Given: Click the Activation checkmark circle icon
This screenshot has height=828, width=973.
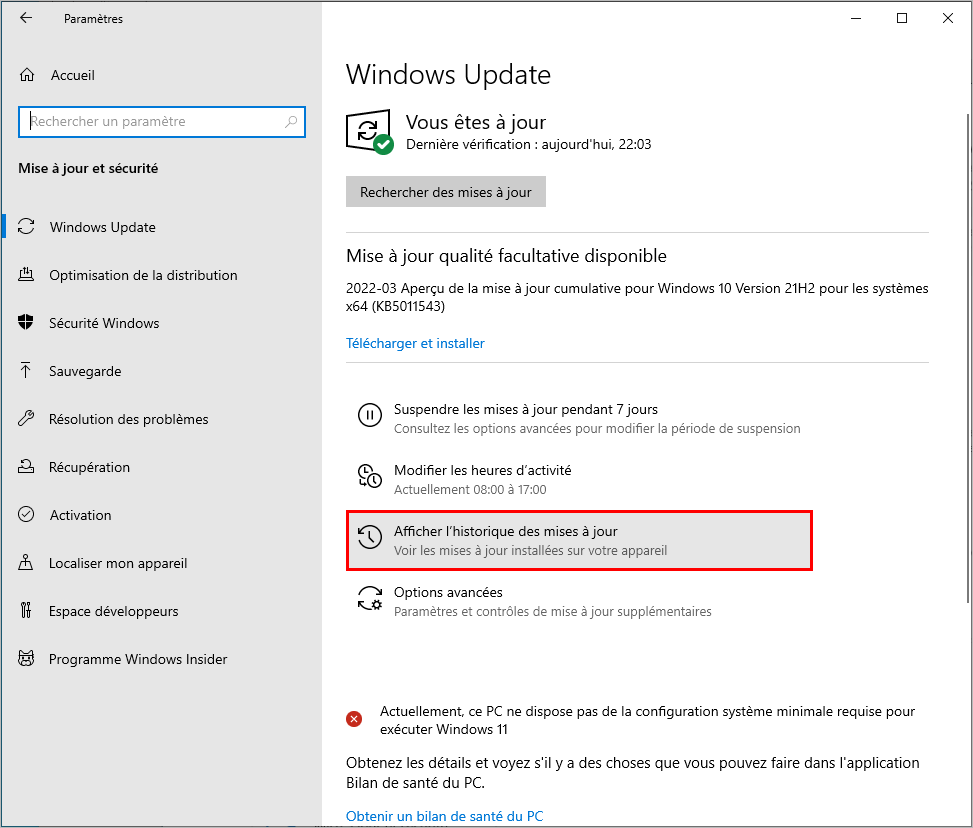Looking at the screenshot, I should tap(26, 514).
